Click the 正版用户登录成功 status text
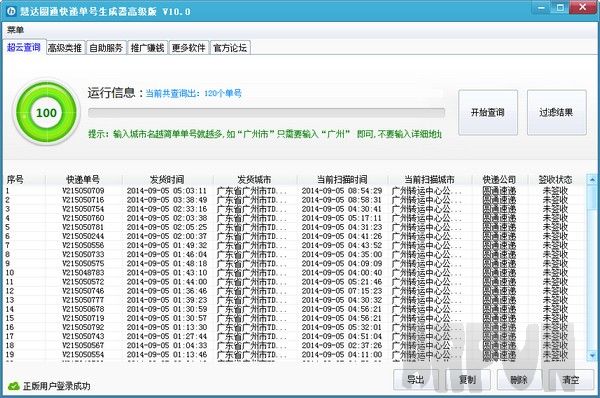The image size is (600, 398). (x=57, y=386)
